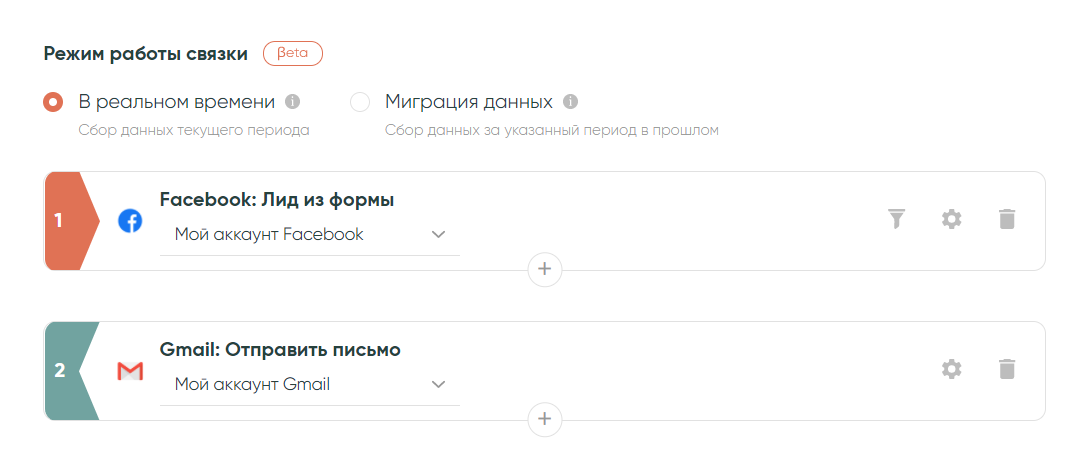The height and width of the screenshot is (453, 1089).
Task: Open settings gear for Gmail step
Action: coord(952,369)
